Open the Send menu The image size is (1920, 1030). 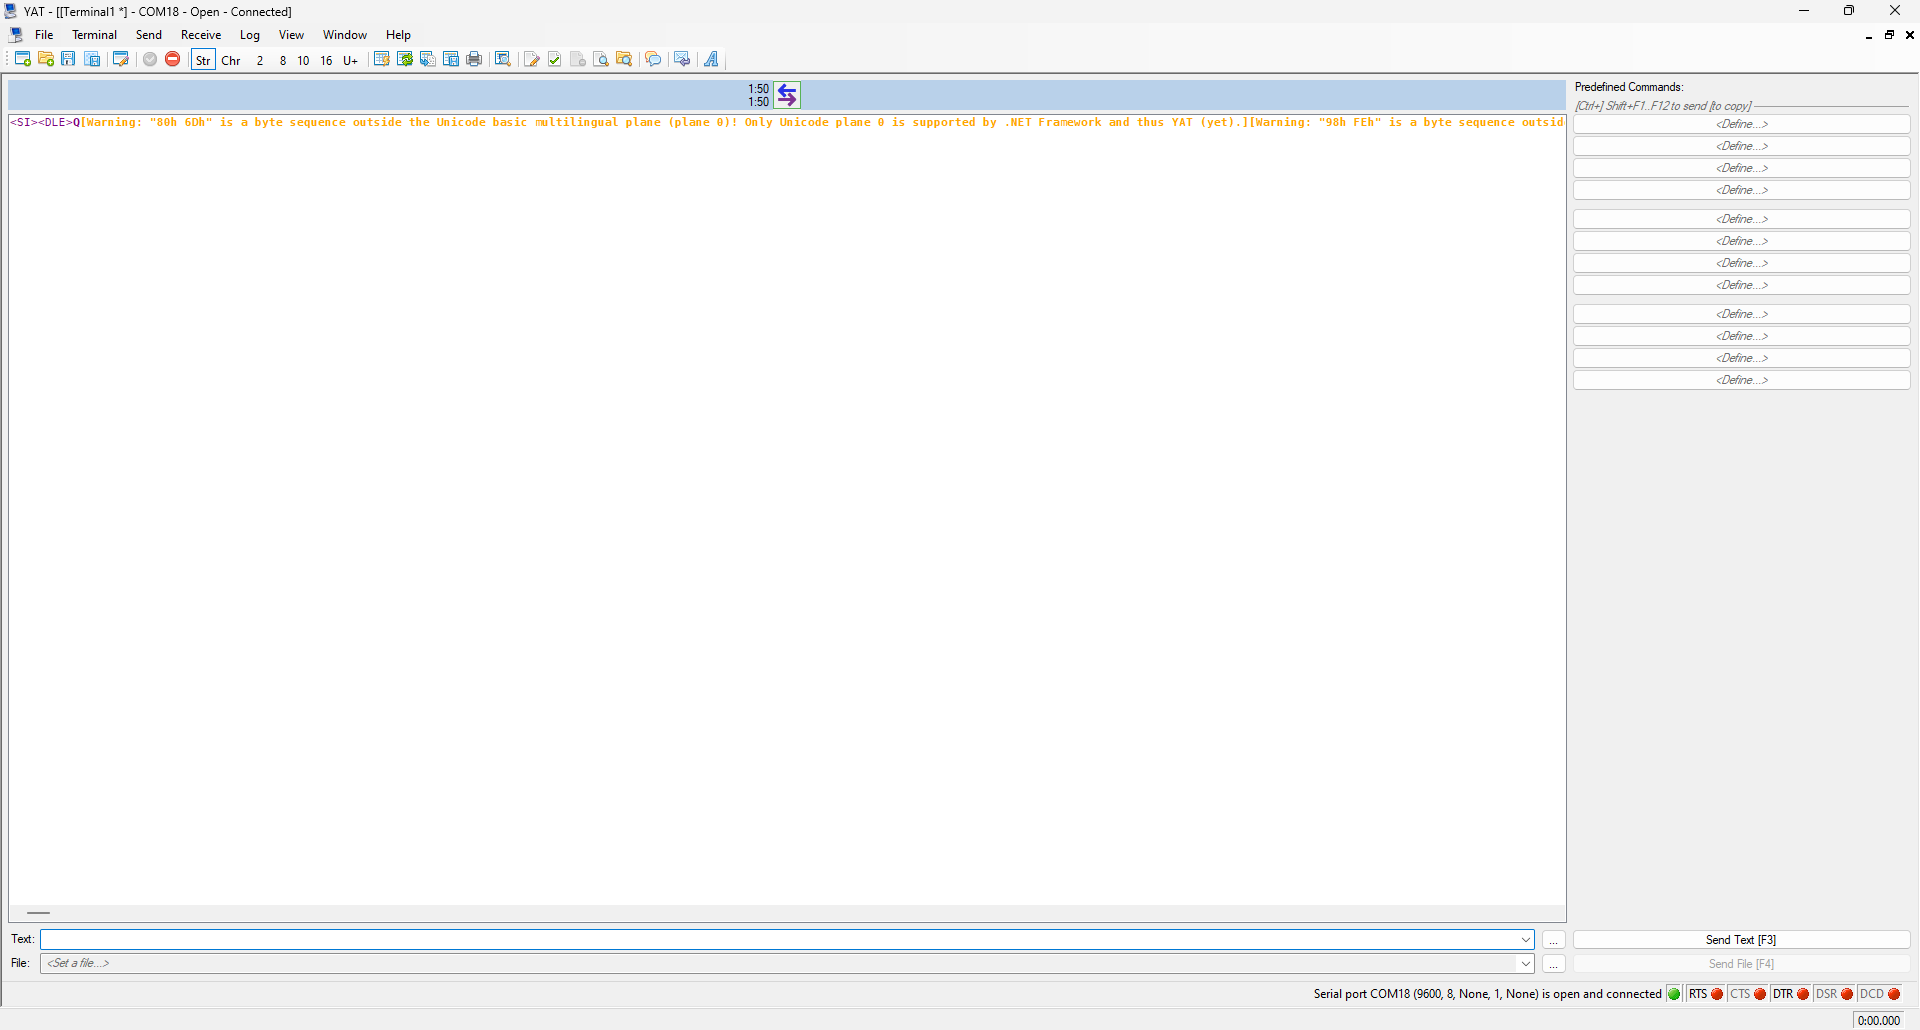[x=149, y=35]
